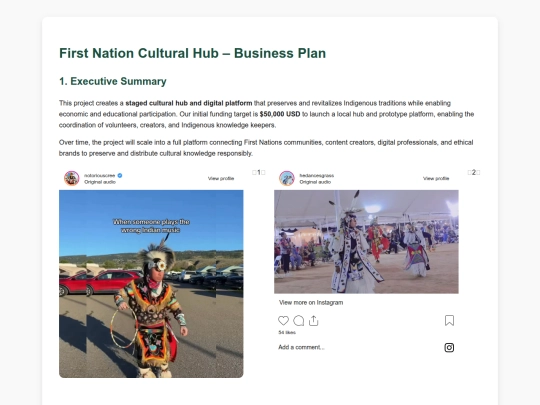The width and height of the screenshot is (540, 405).
Task: Click Original audio under notoriouscree
Action: point(100,182)
